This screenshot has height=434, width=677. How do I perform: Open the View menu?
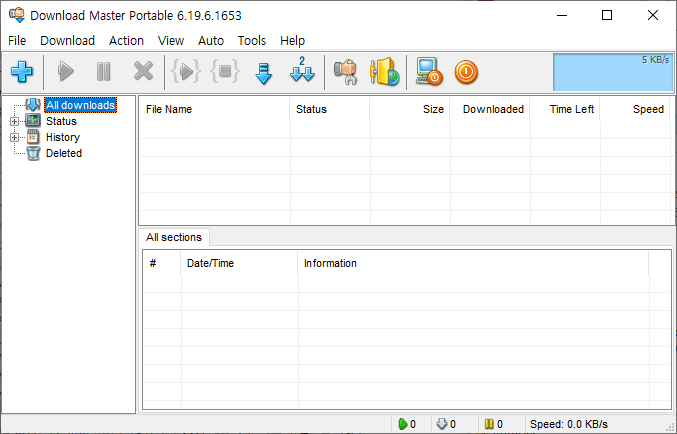(x=171, y=41)
